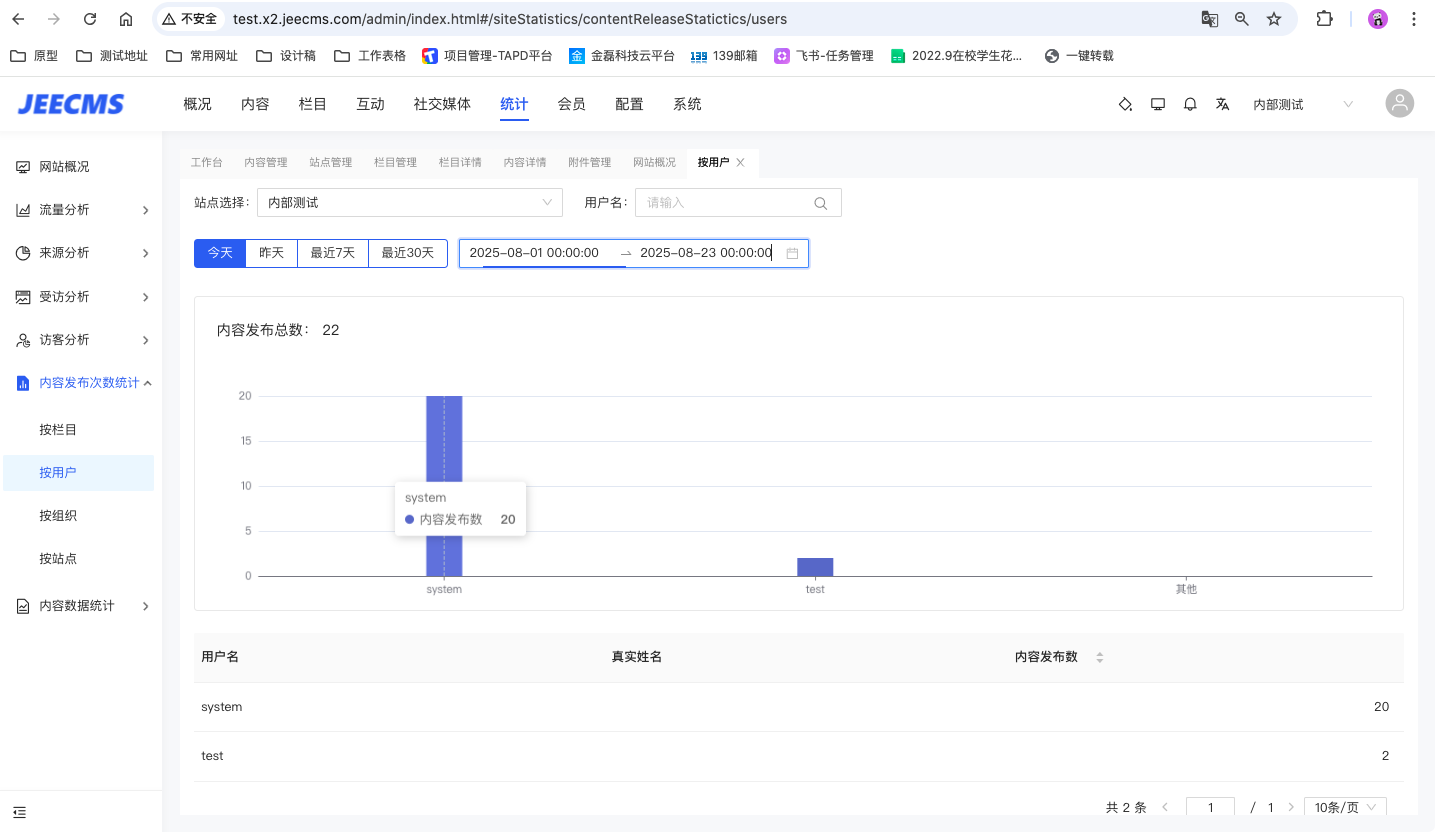
Task: Click the user avatar icon
Action: pyautogui.click(x=1399, y=104)
